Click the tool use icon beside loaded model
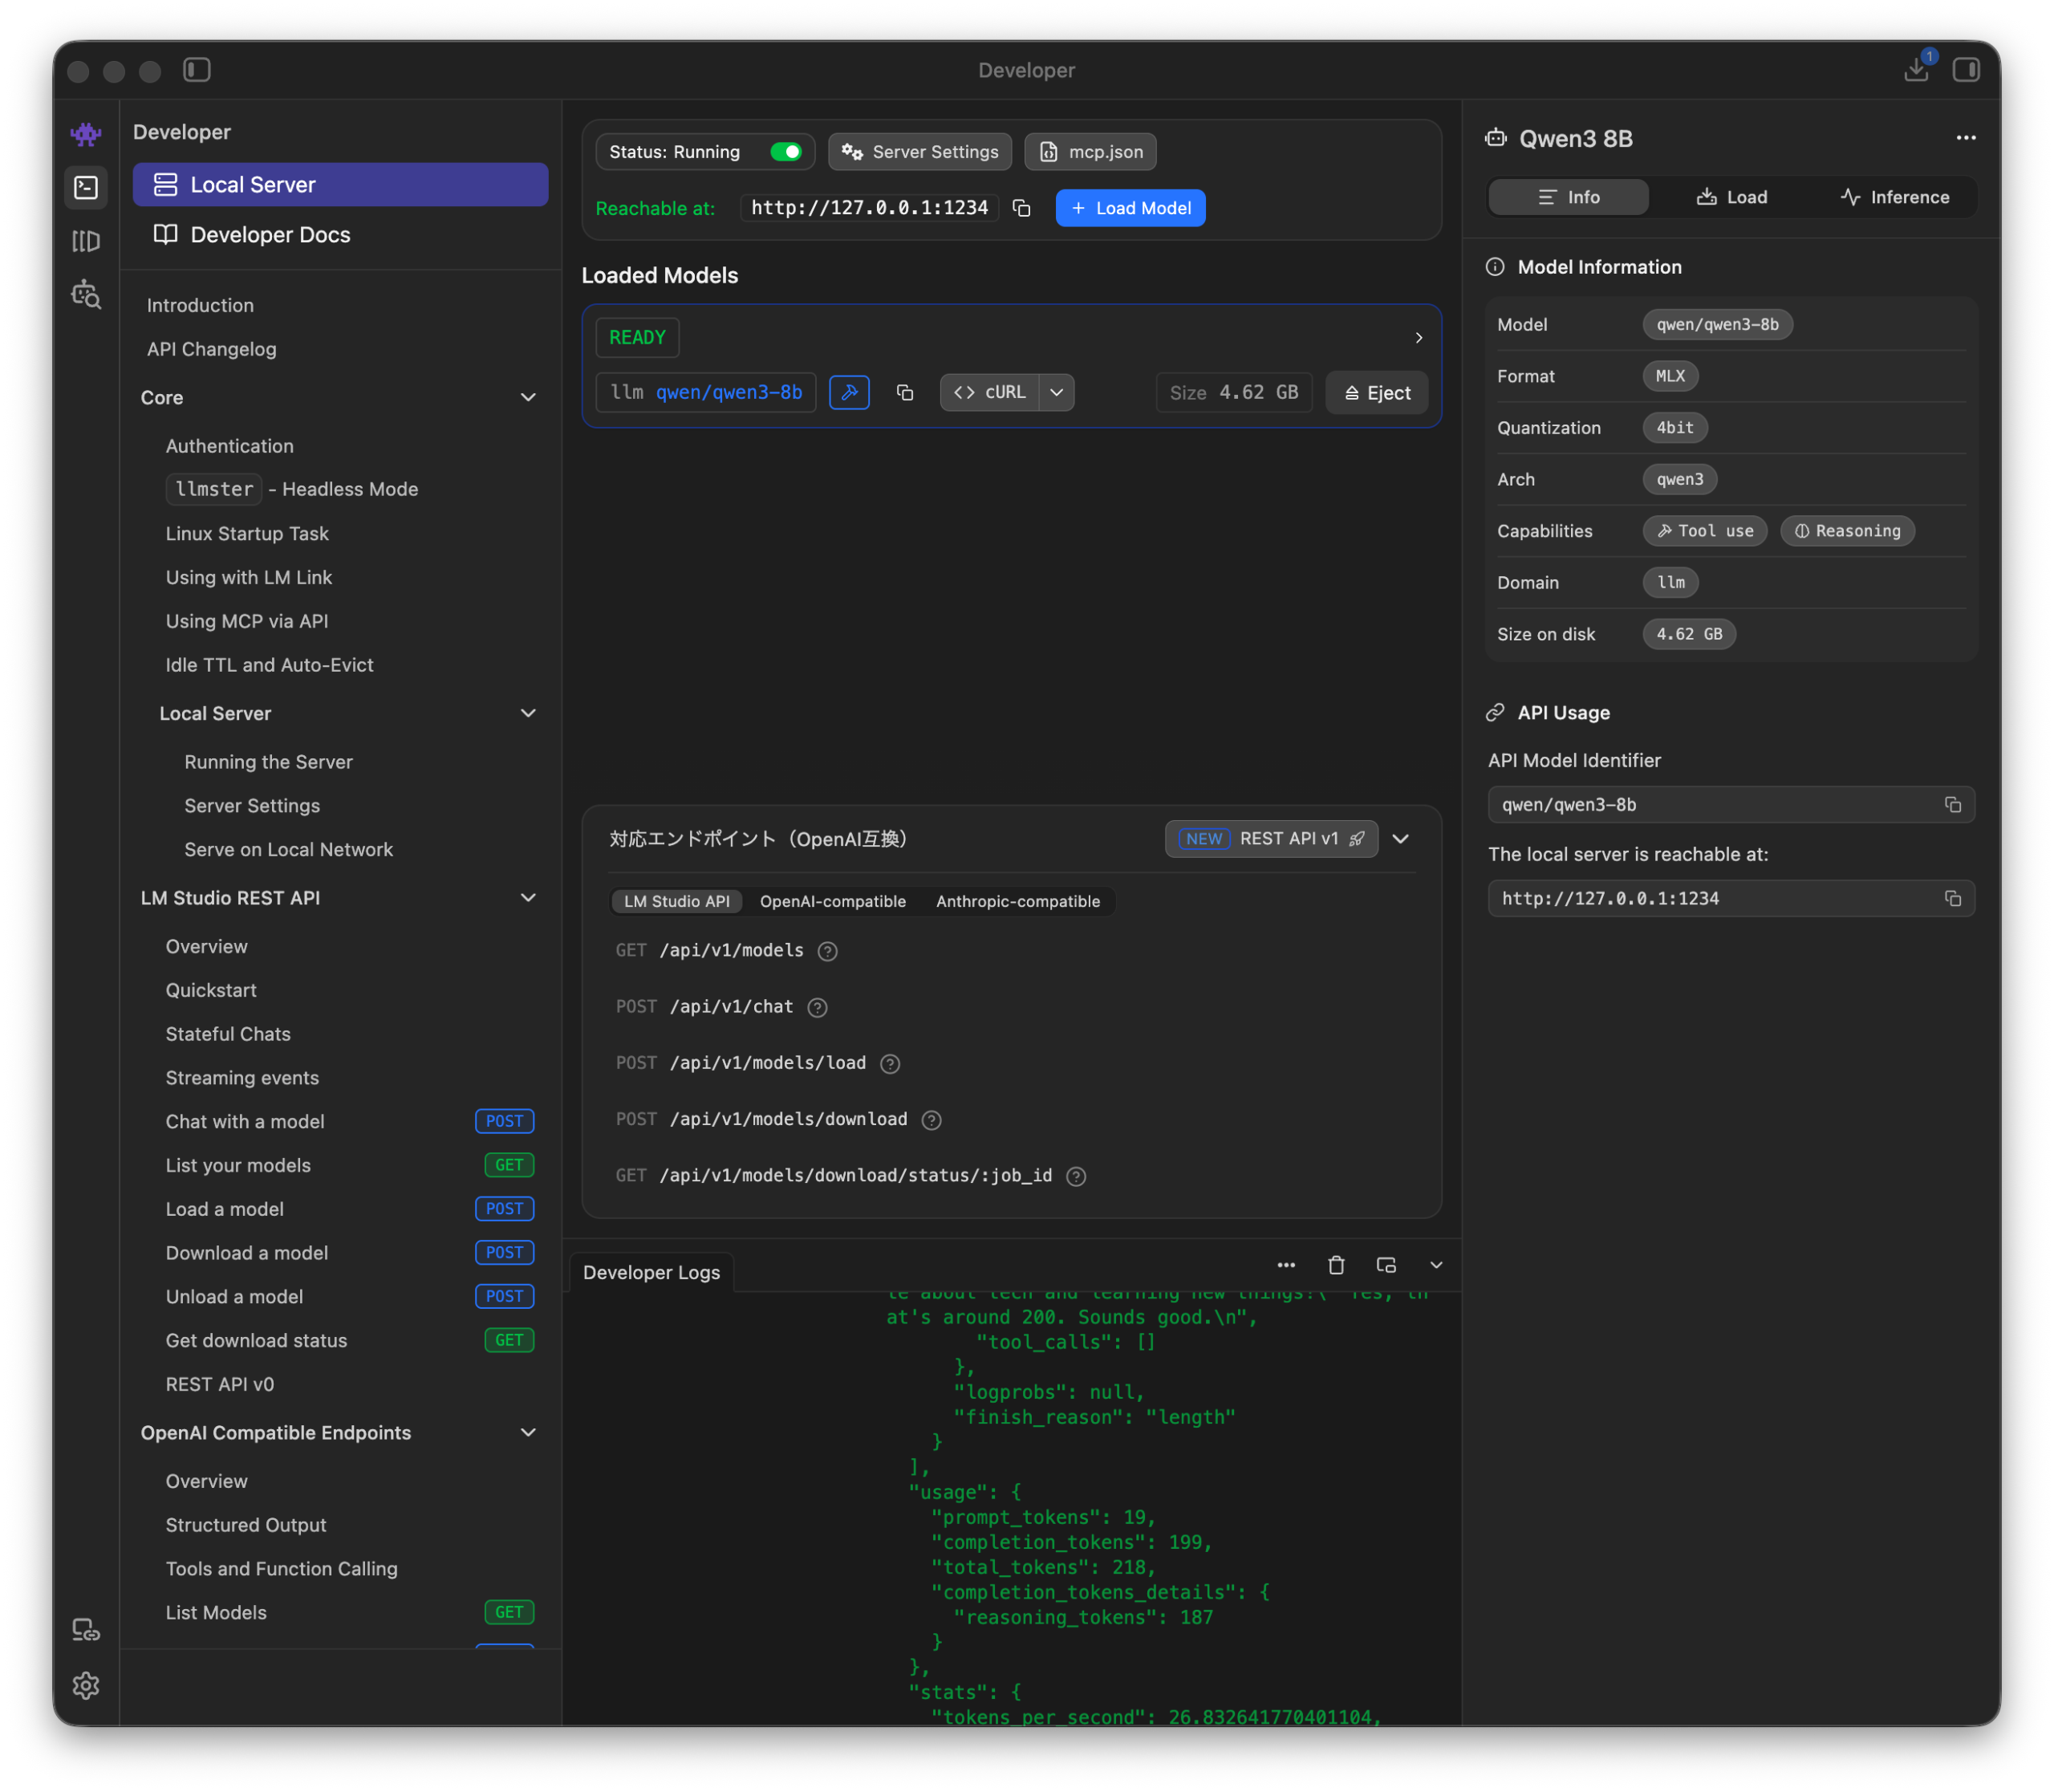This screenshot has height=1792, width=2054. [849, 393]
